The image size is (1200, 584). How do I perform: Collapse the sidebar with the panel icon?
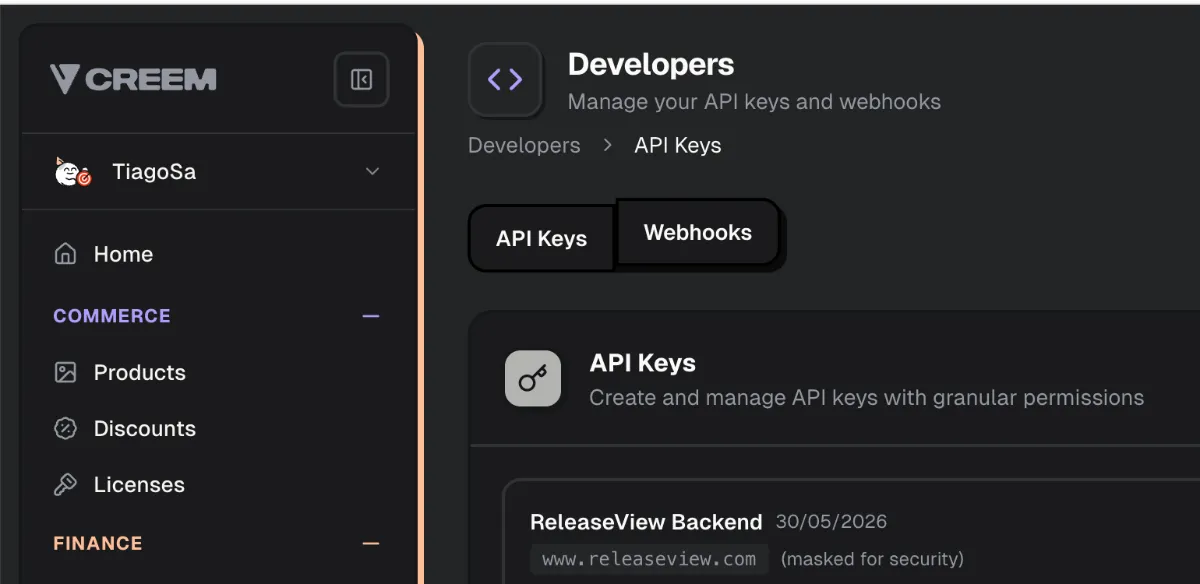pyautogui.click(x=361, y=80)
